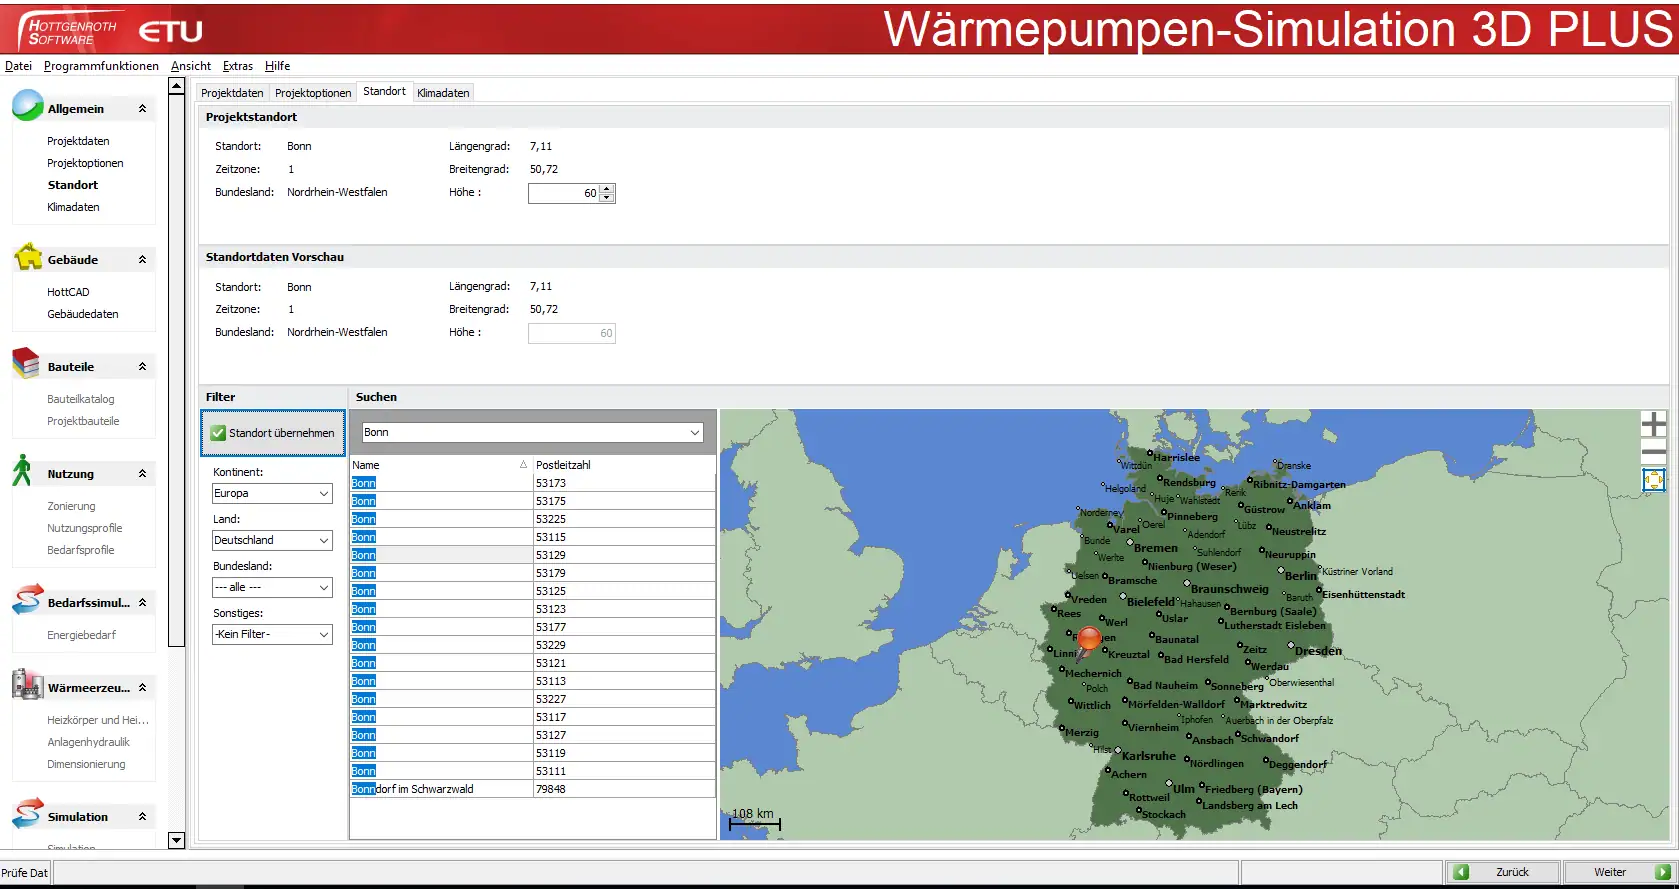Click the Nutzung walking person icon
Viewport: 1679px width, 889px height.
click(23, 471)
